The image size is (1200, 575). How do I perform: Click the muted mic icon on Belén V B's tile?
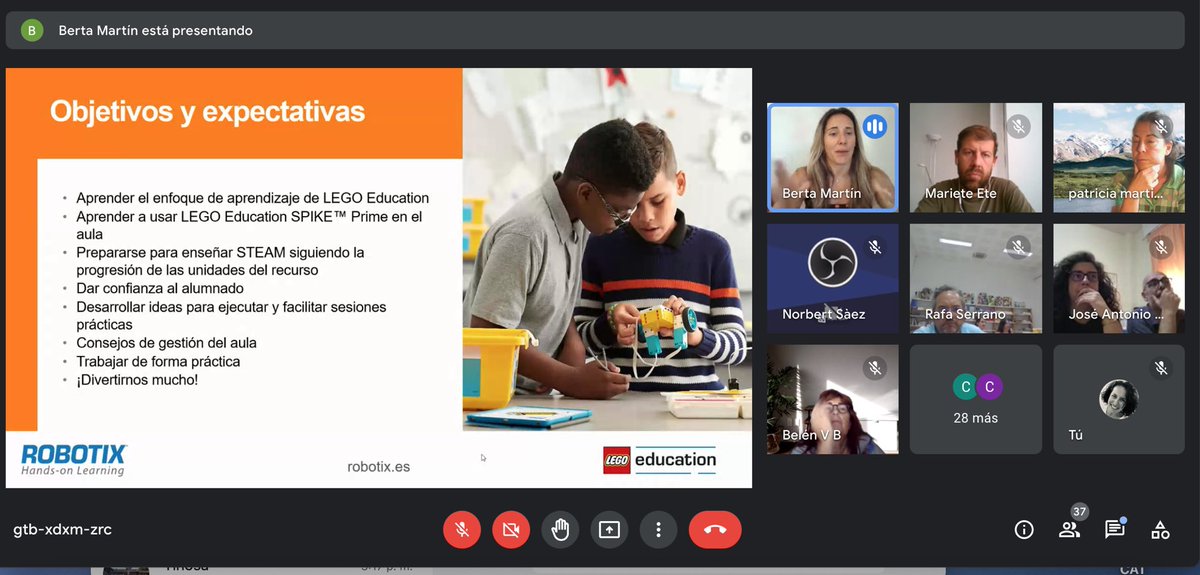[875, 368]
